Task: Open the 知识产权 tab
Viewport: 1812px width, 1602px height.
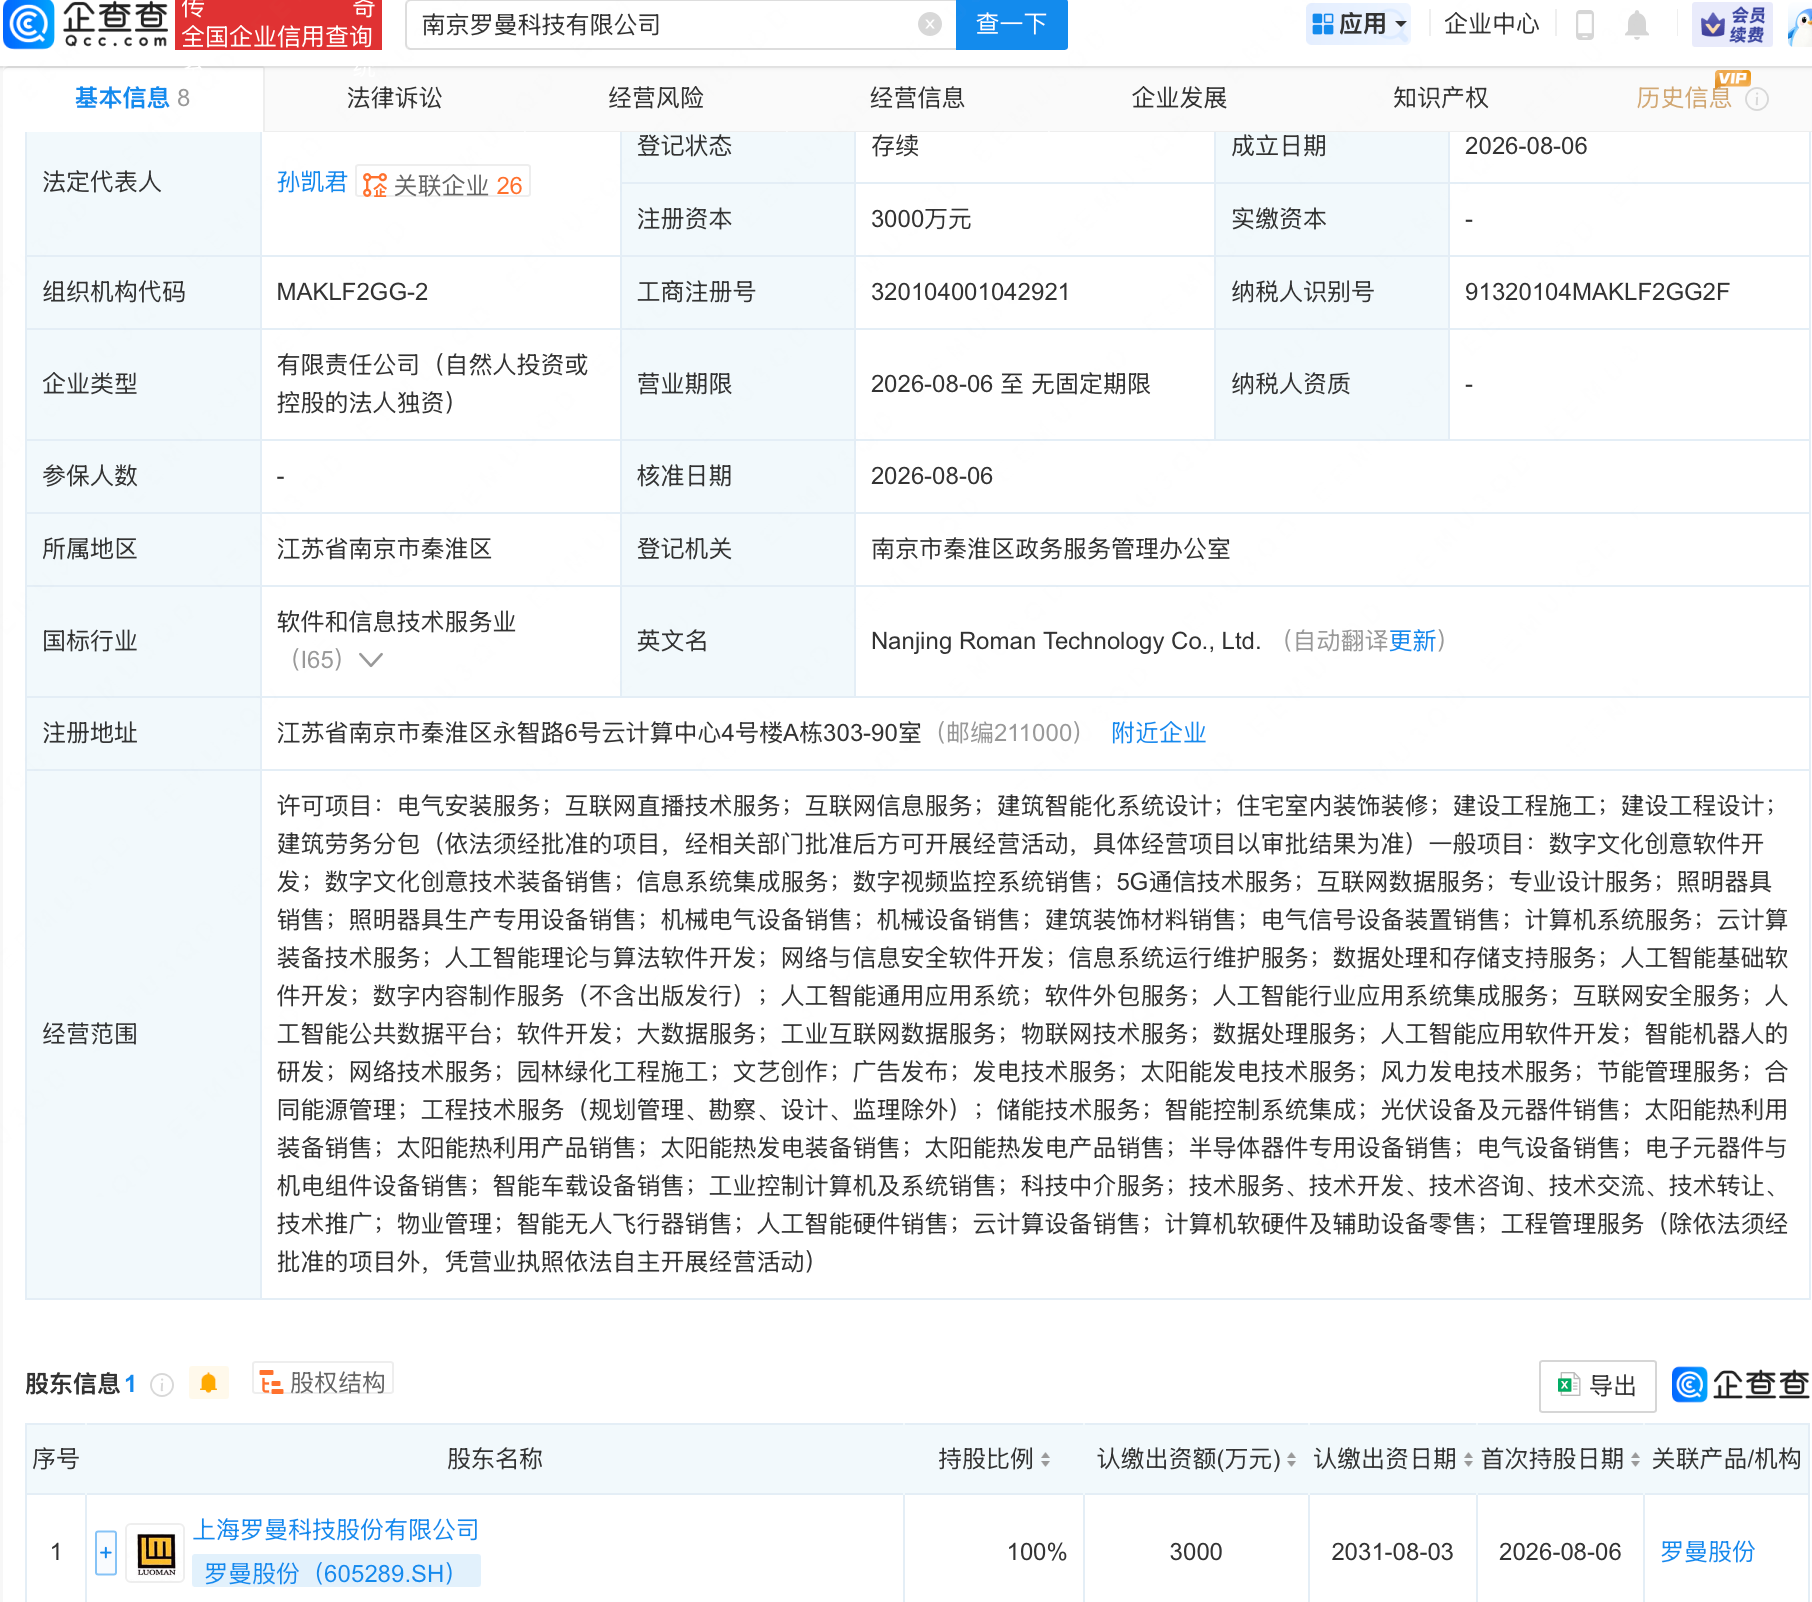Action: pyautogui.click(x=1440, y=98)
